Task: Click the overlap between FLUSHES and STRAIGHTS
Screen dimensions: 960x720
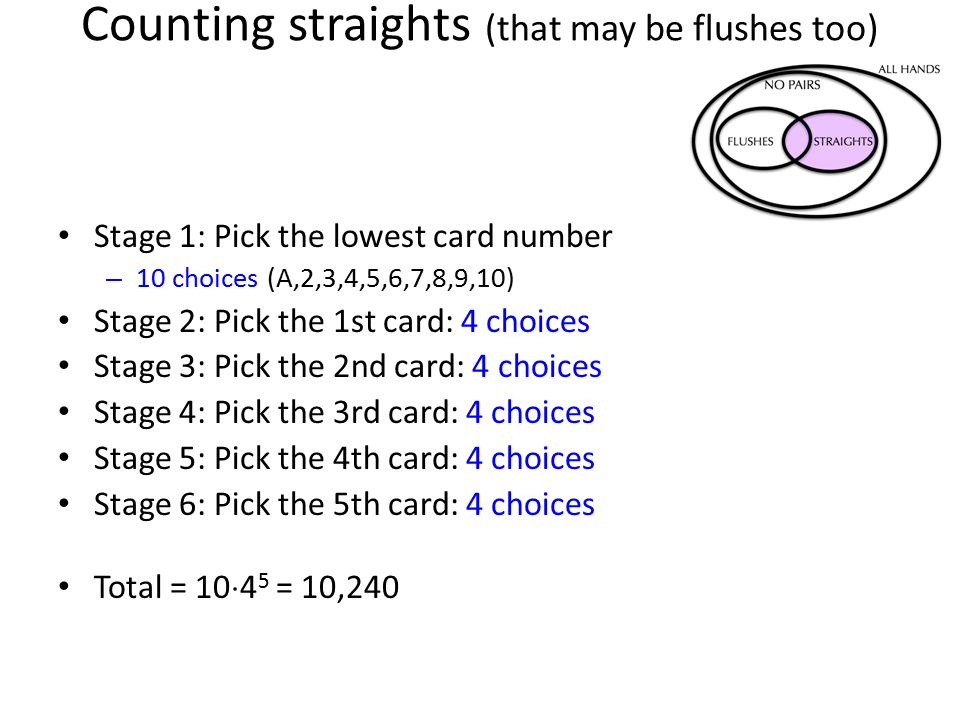Action: pyautogui.click(x=797, y=141)
